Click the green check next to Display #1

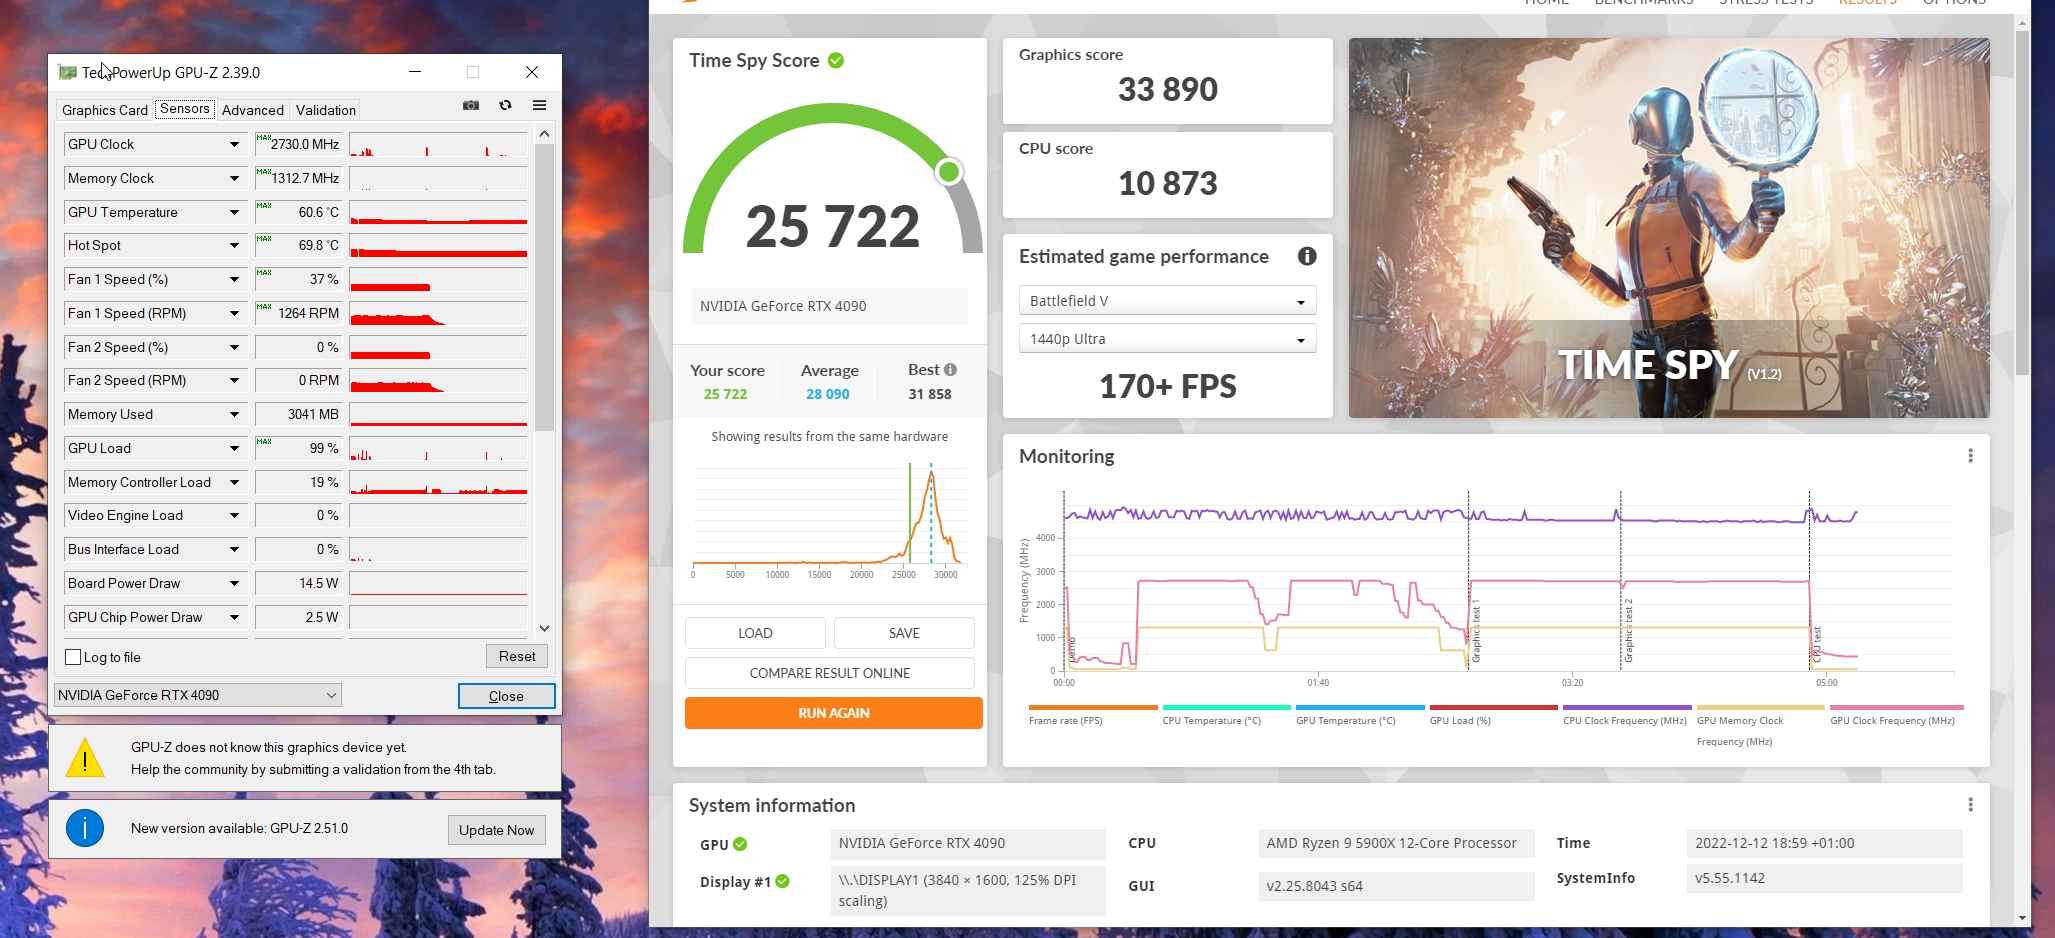point(782,881)
